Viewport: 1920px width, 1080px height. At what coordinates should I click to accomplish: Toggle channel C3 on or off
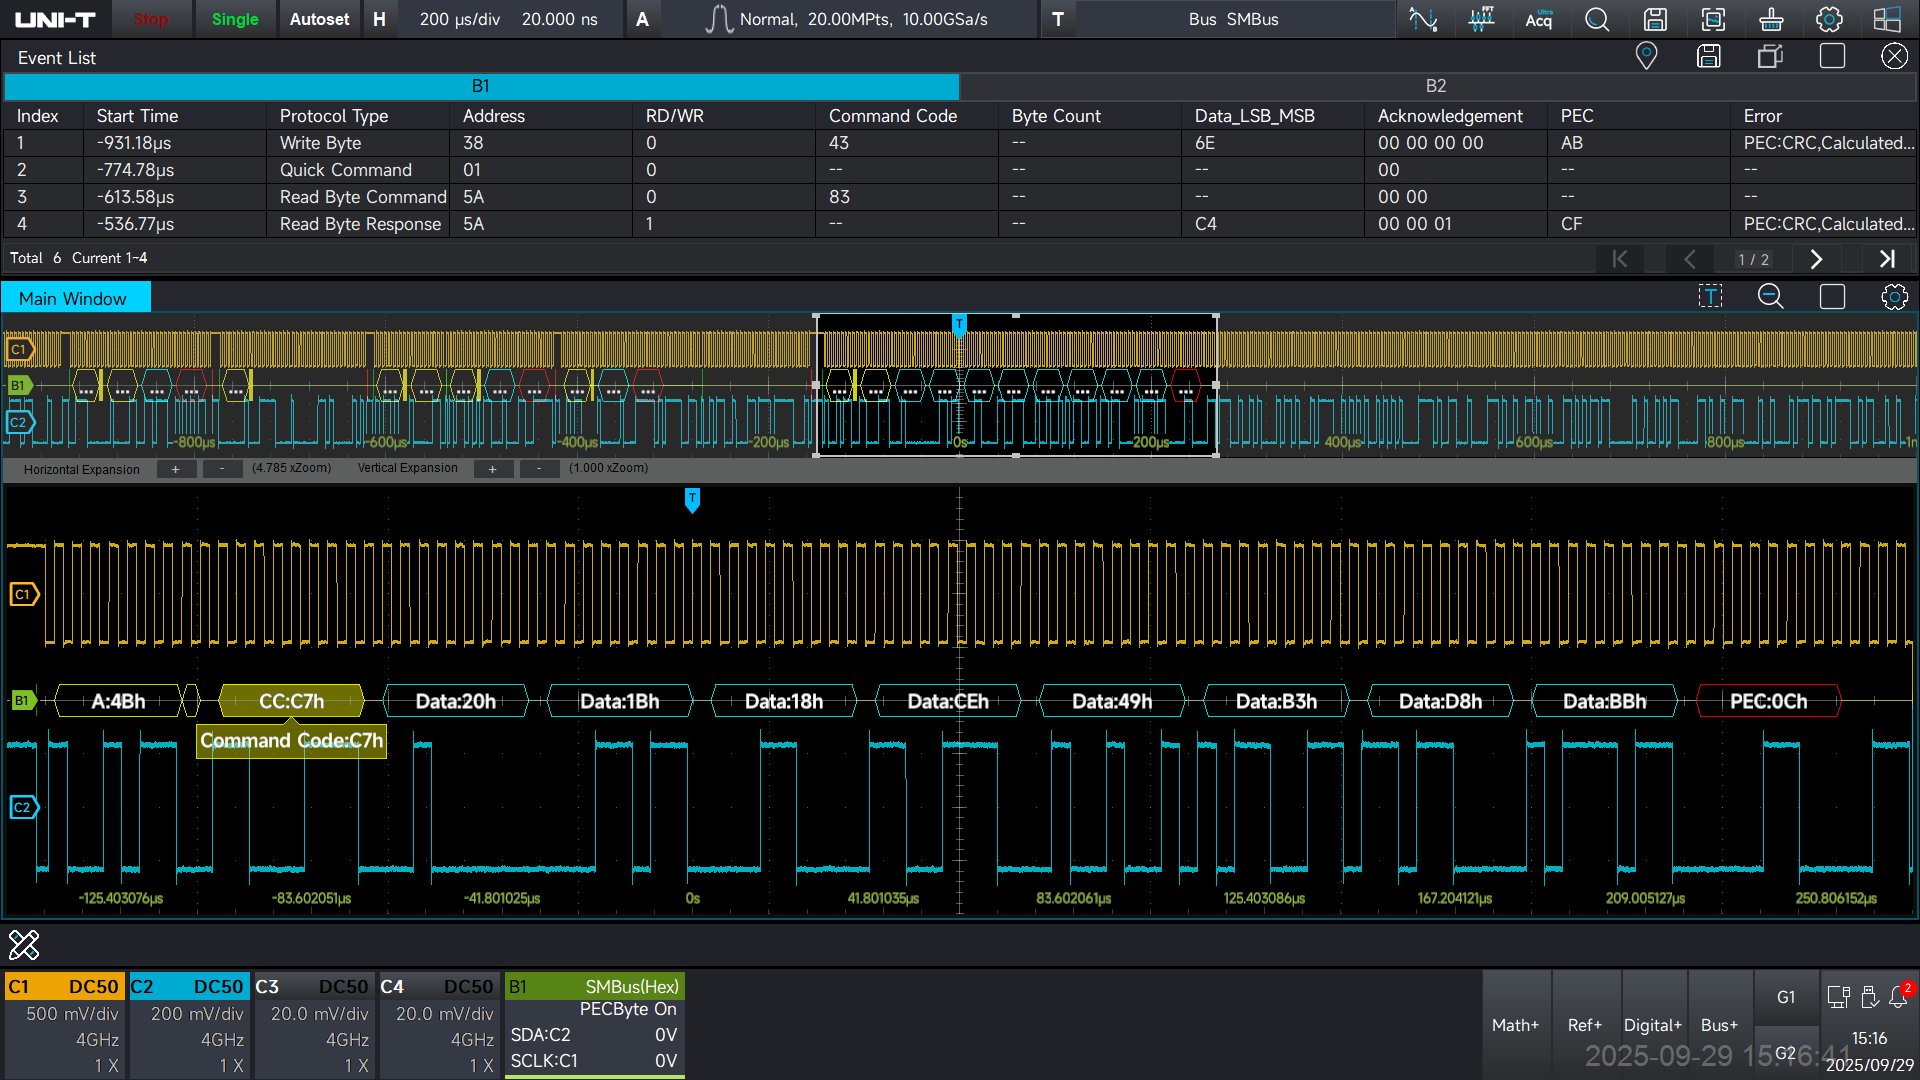(314, 986)
